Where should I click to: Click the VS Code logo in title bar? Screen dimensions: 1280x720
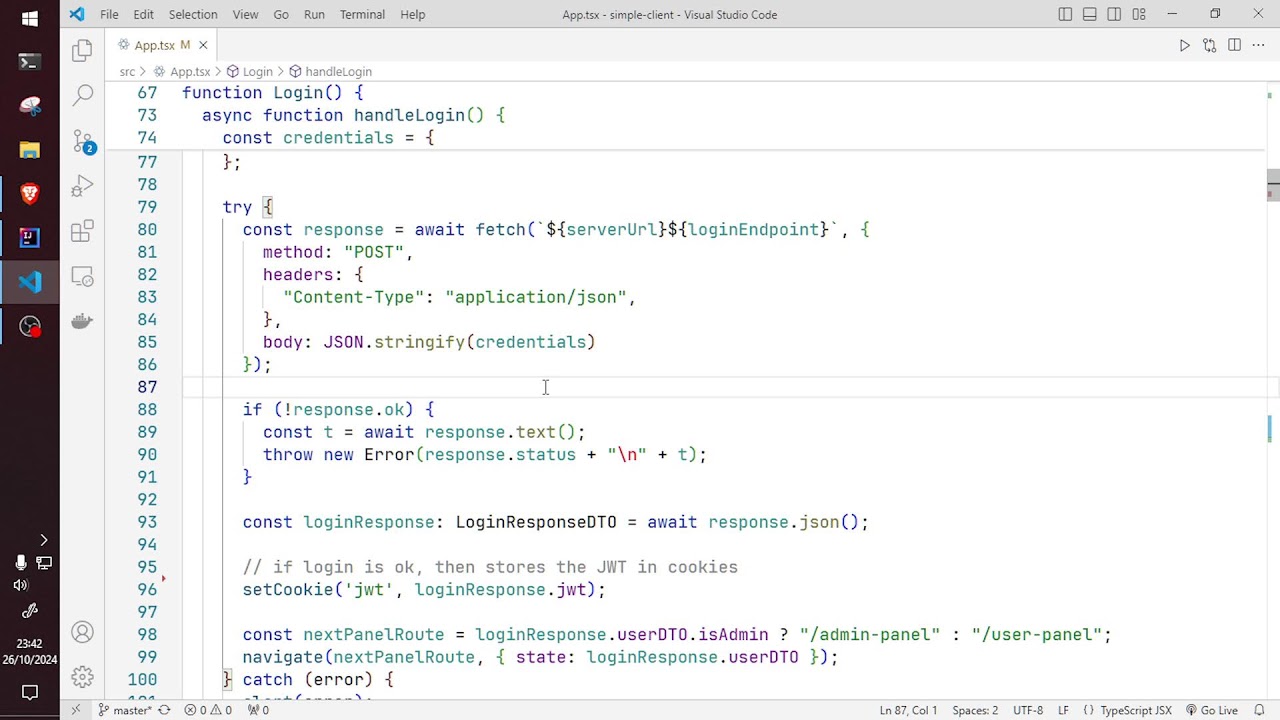[77, 14]
